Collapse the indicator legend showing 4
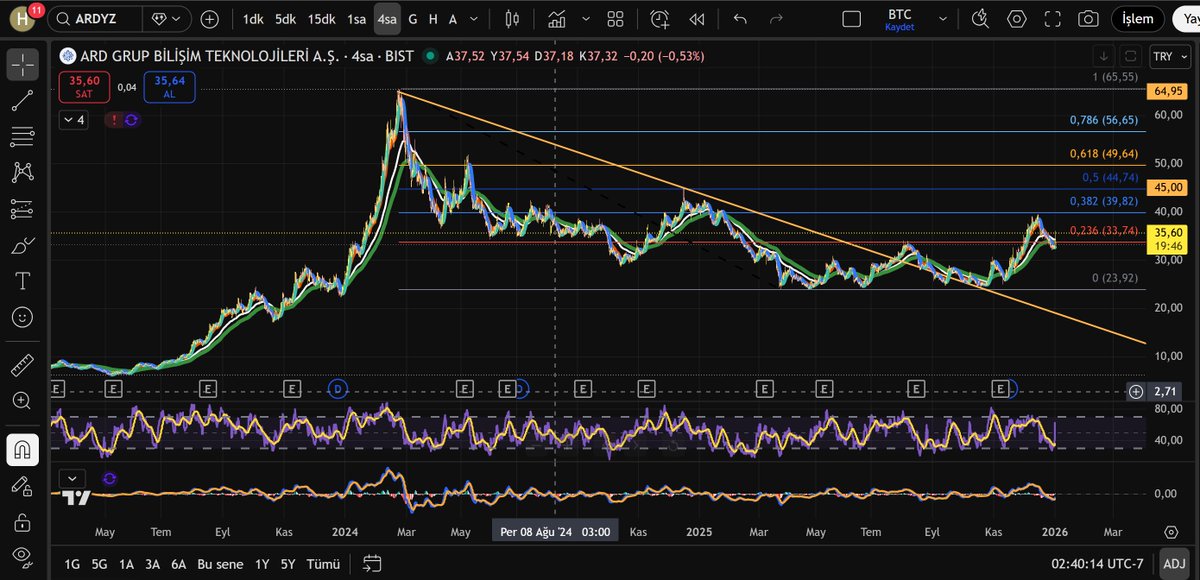Screen dimensions: 1200x580 [74, 120]
